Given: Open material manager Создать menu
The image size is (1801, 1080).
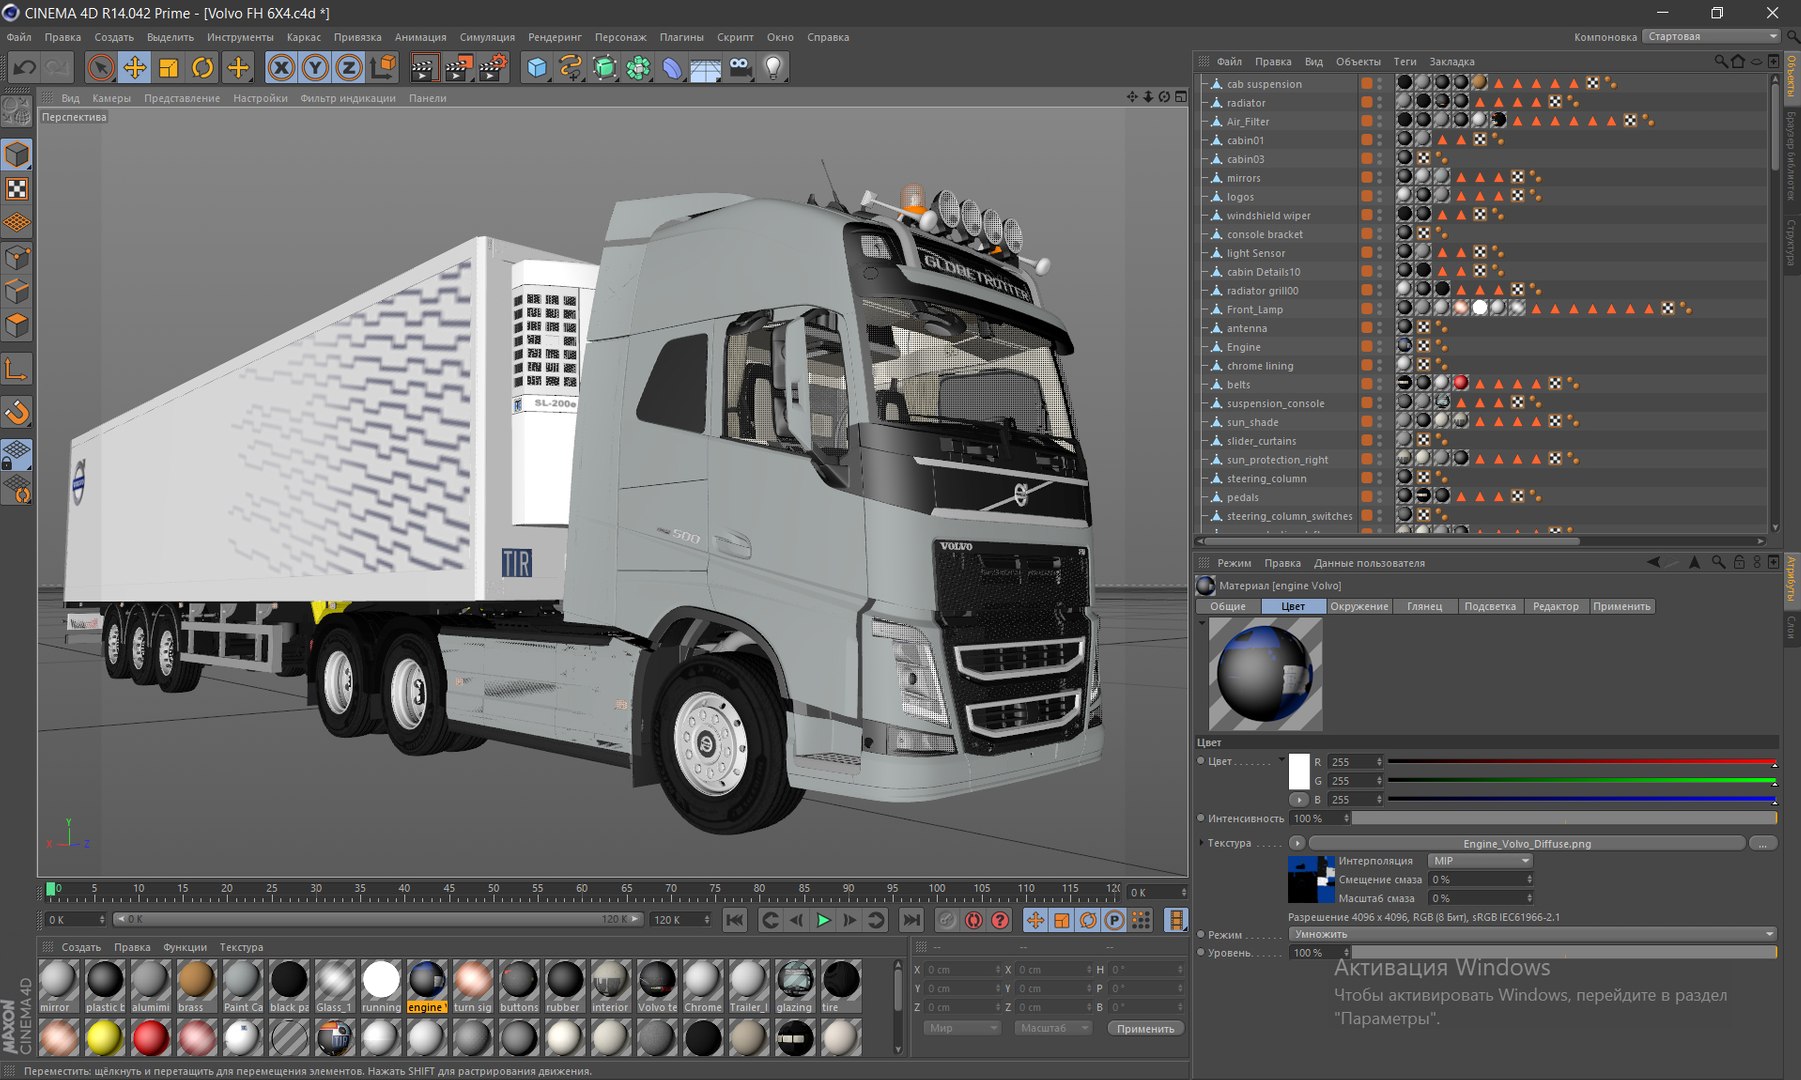Looking at the screenshot, I should [81, 947].
